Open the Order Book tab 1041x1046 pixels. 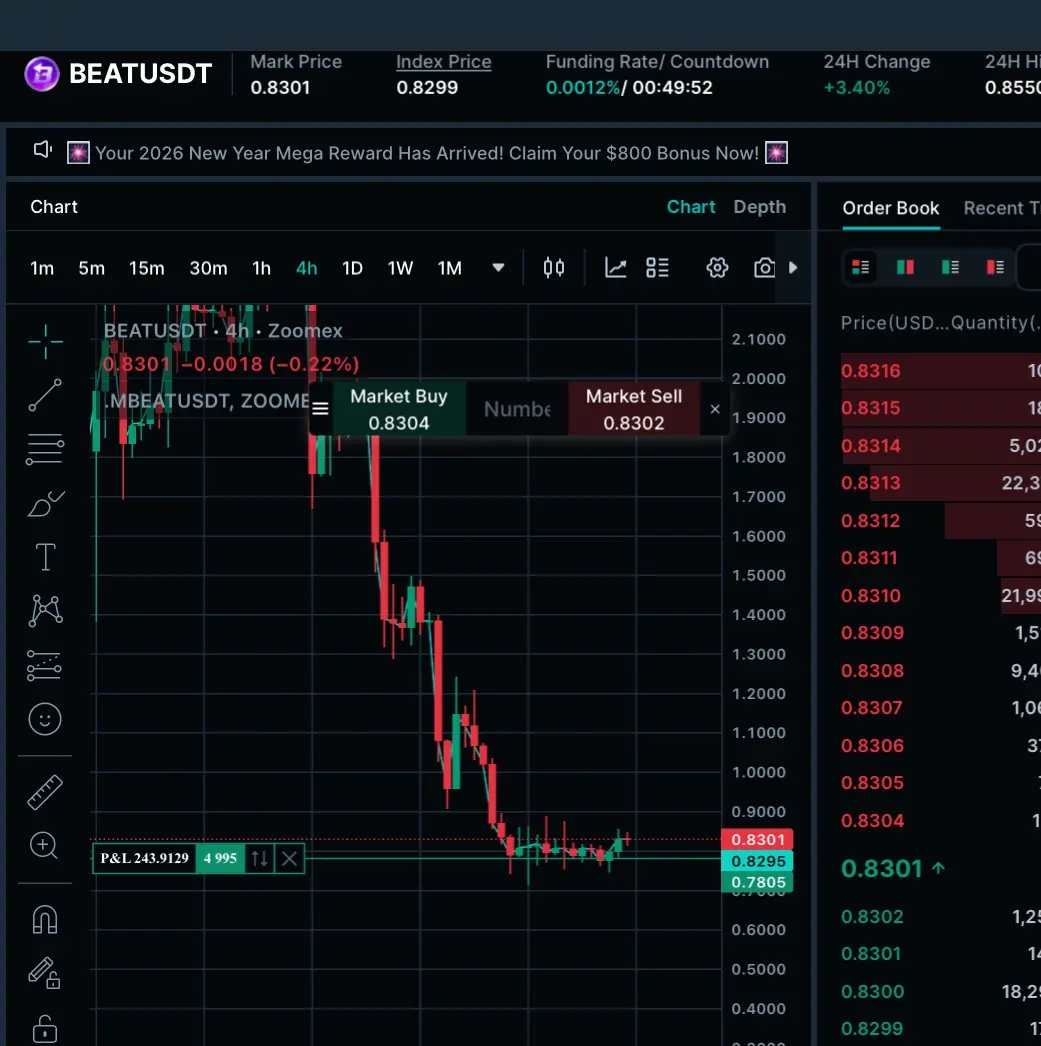pos(890,208)
